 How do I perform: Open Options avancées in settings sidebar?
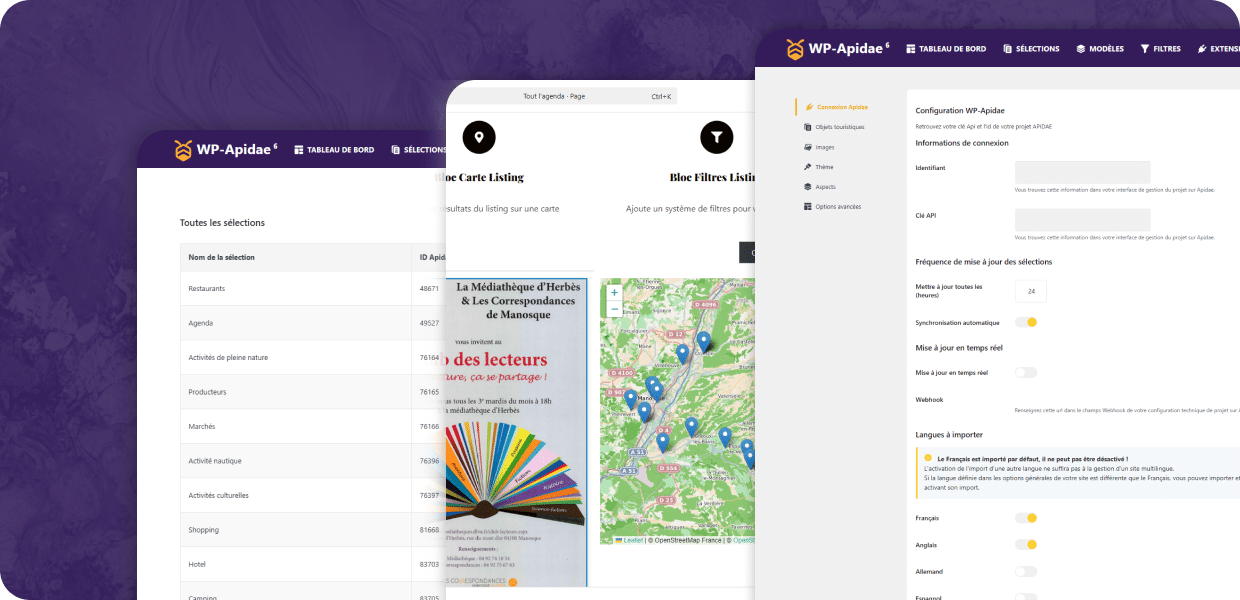(x=838, y=207)
